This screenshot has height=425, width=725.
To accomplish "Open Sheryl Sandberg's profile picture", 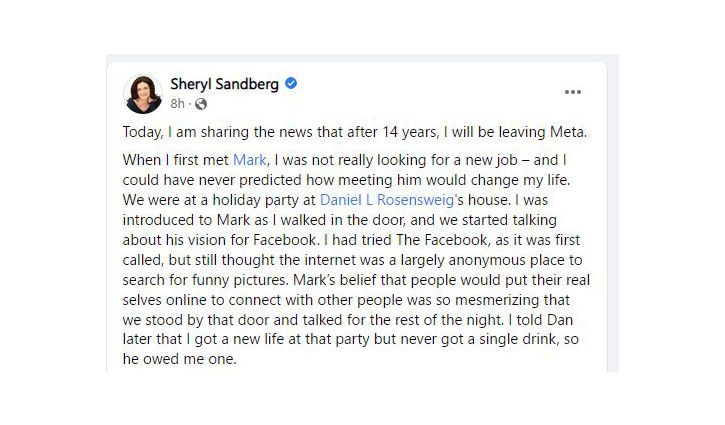I will tap(143, 93).
